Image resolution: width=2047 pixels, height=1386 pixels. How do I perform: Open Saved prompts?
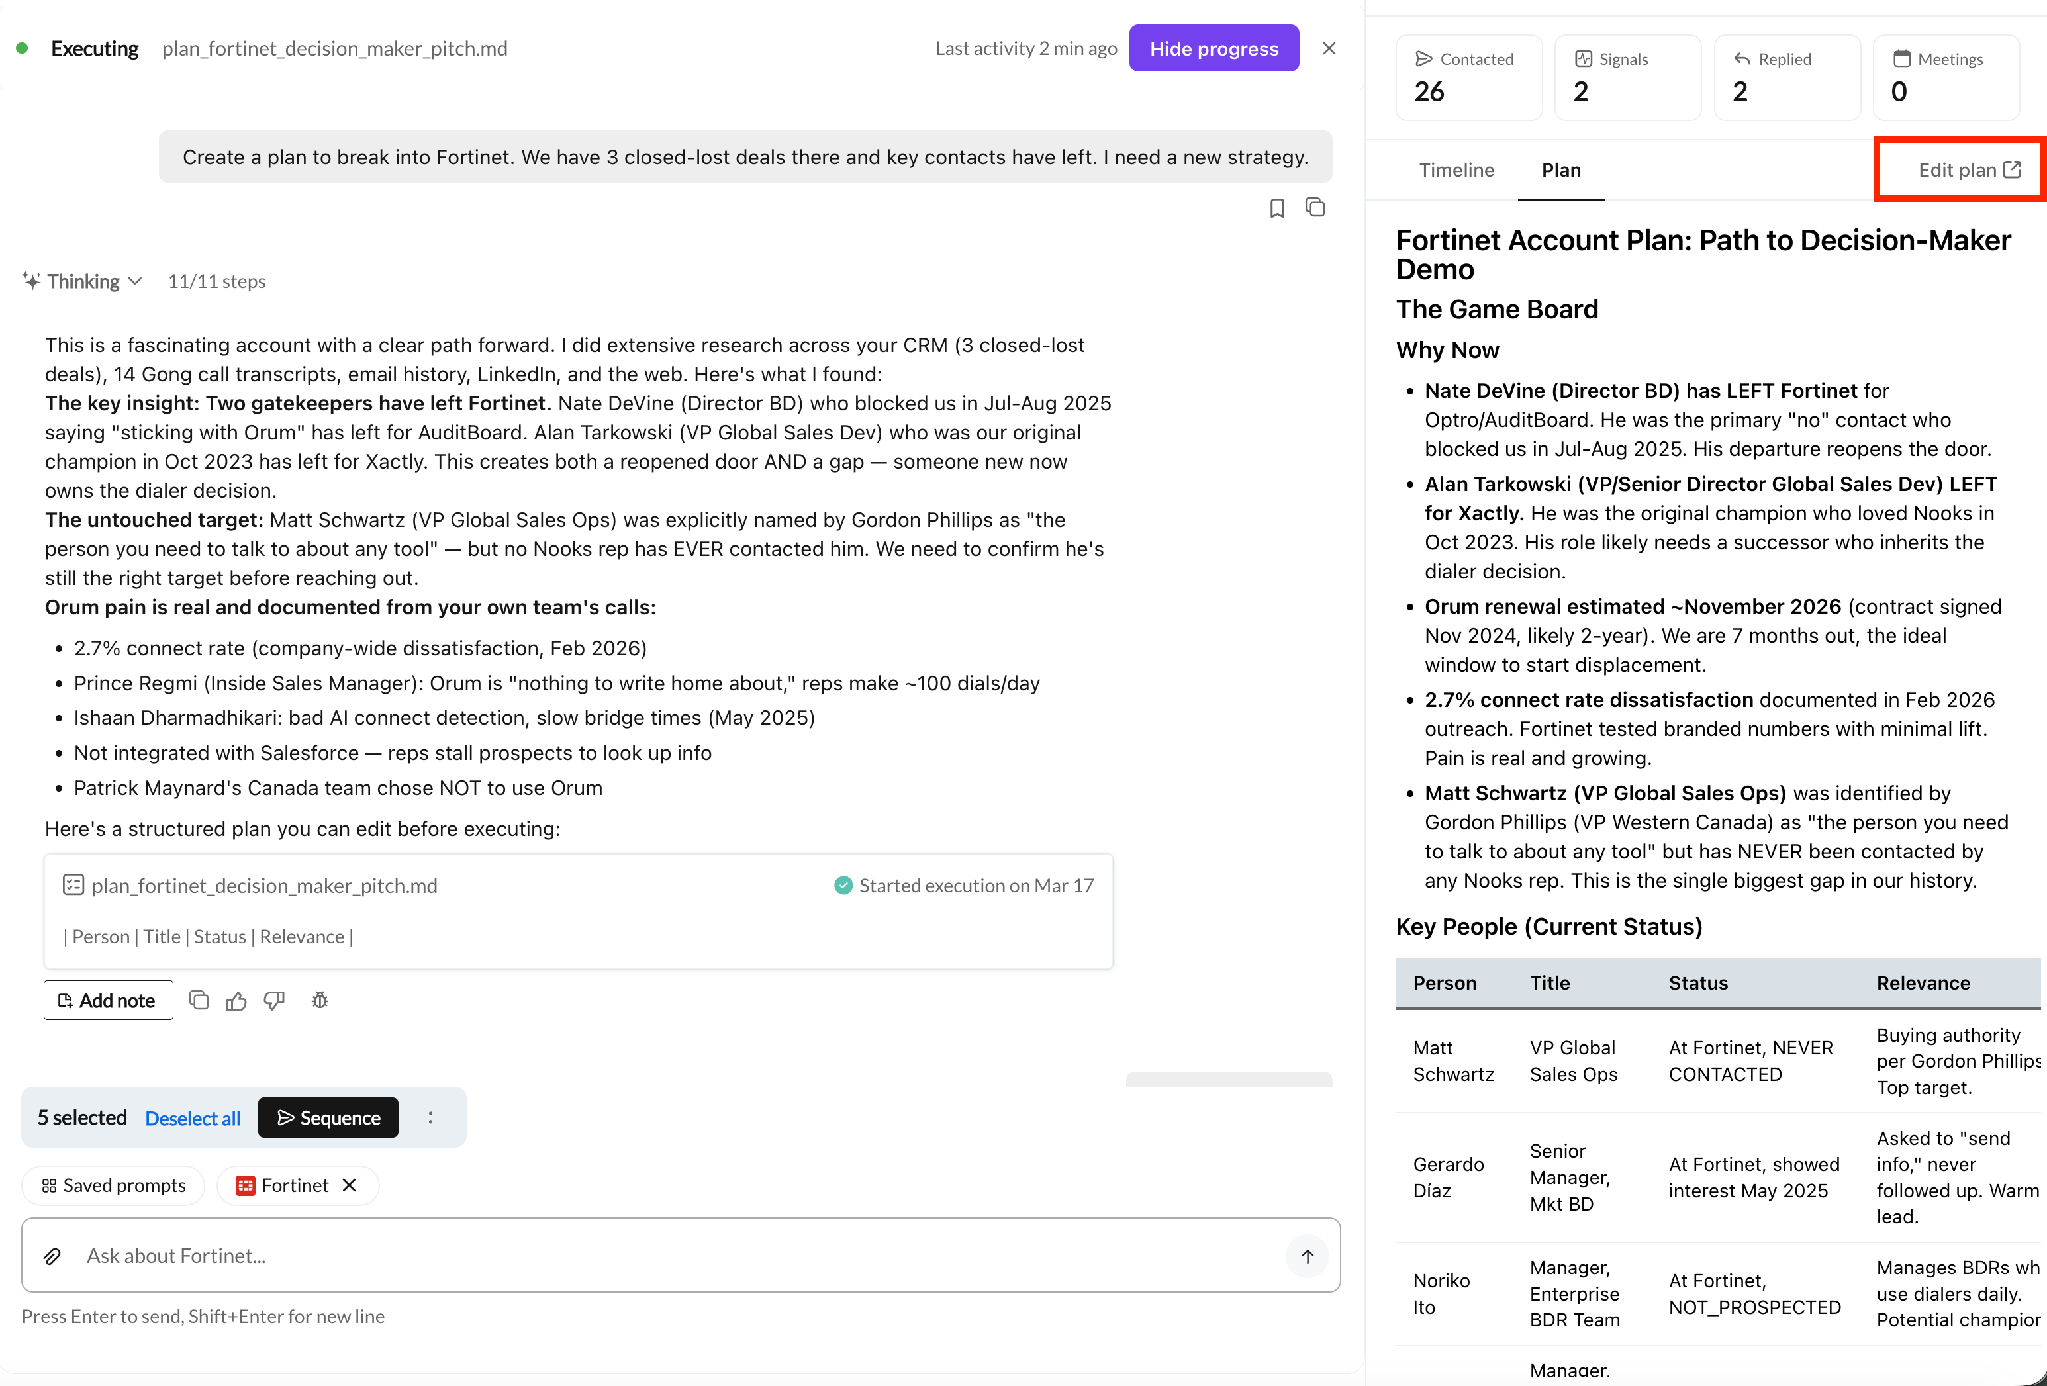113,1185
